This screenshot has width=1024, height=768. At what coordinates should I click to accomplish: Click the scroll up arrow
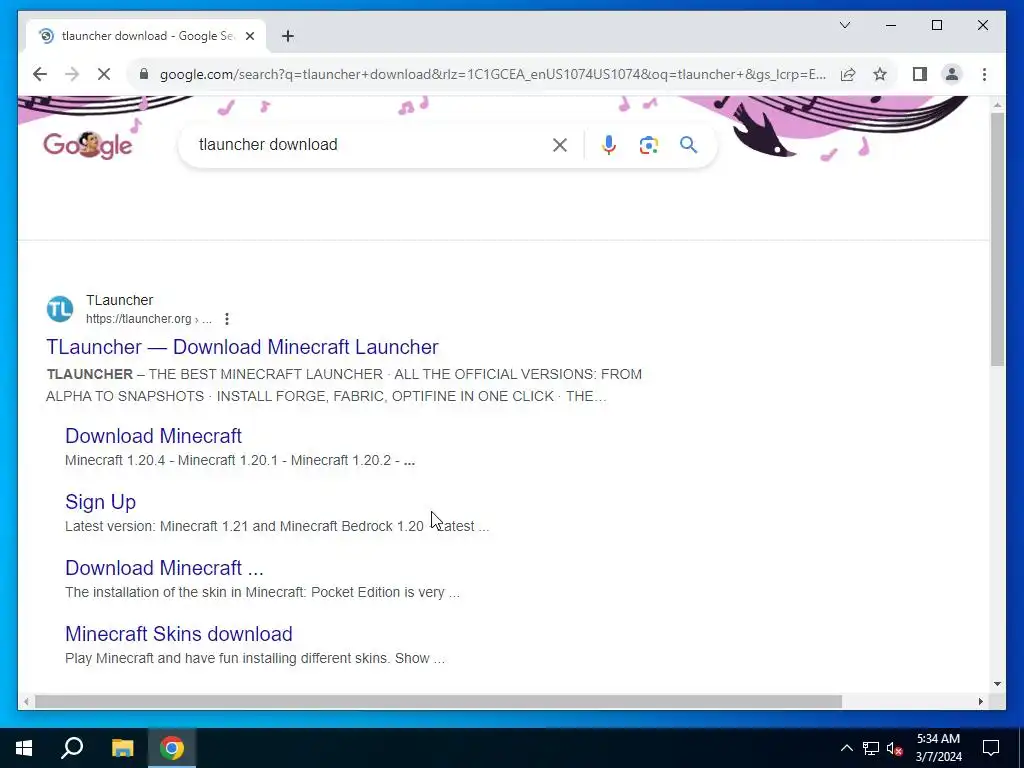(997, 104)
